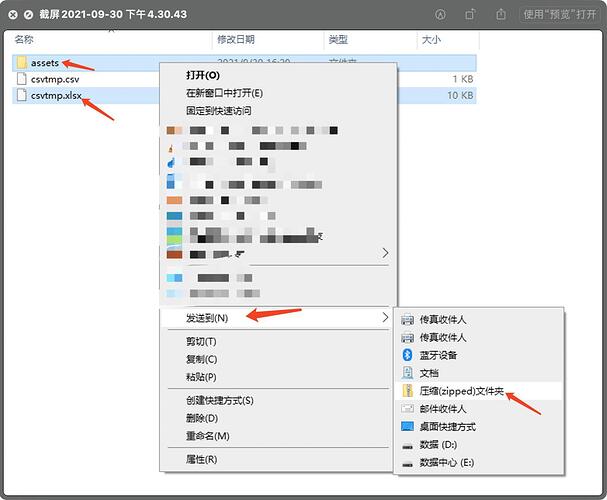Click first fax recipient (传真收件人) printer icon

(x=407, y=320)
